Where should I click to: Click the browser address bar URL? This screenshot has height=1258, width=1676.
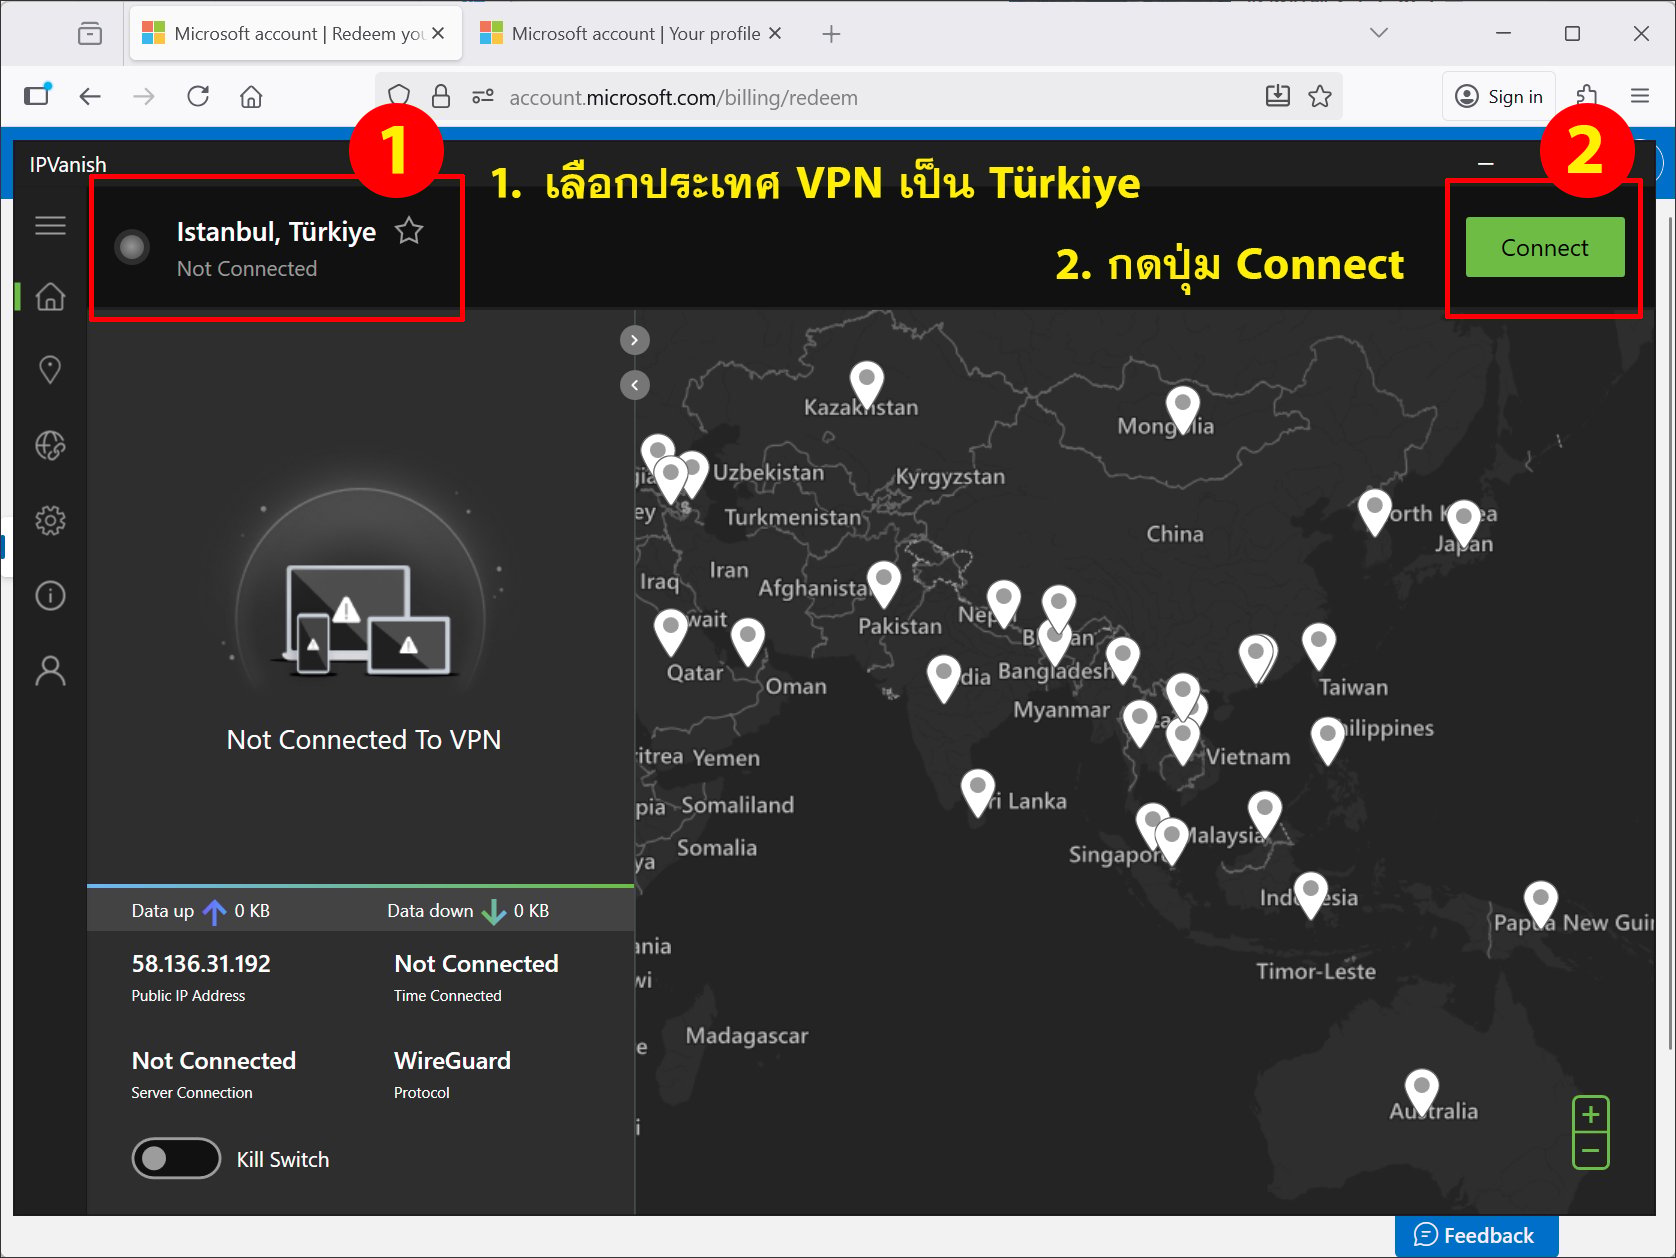point(683,97)
